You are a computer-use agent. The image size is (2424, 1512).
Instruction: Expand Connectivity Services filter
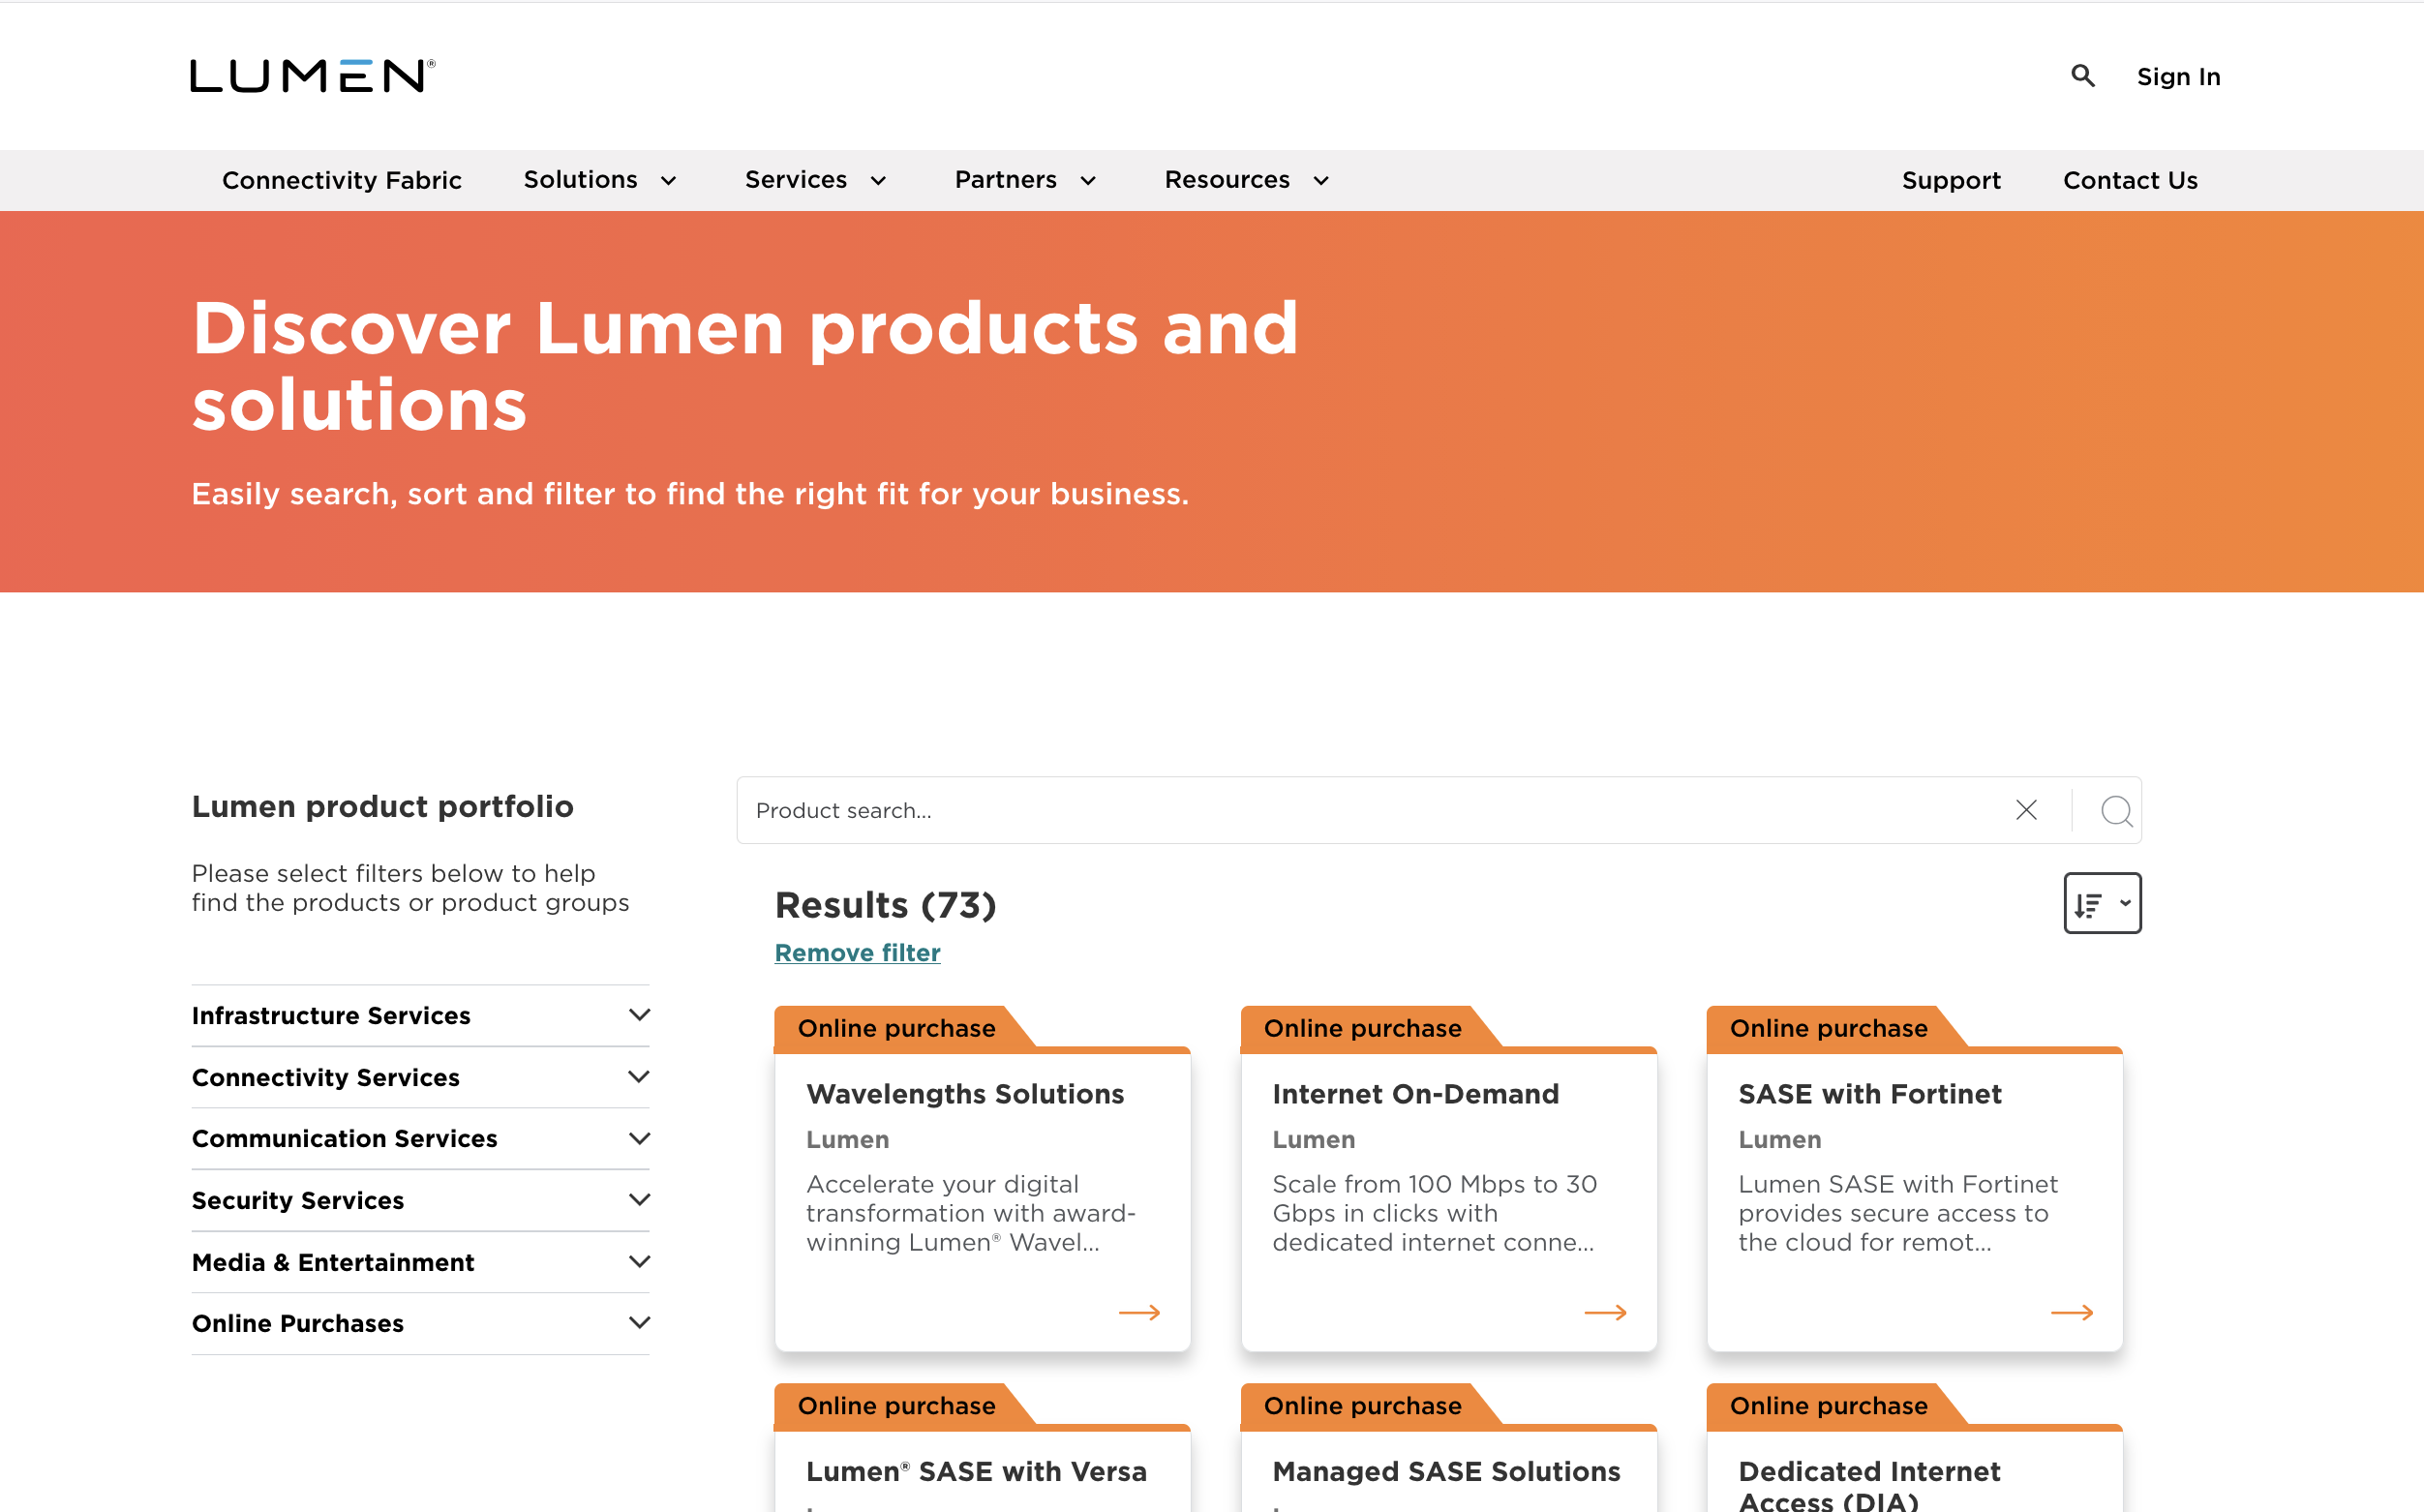(420, 1078)
